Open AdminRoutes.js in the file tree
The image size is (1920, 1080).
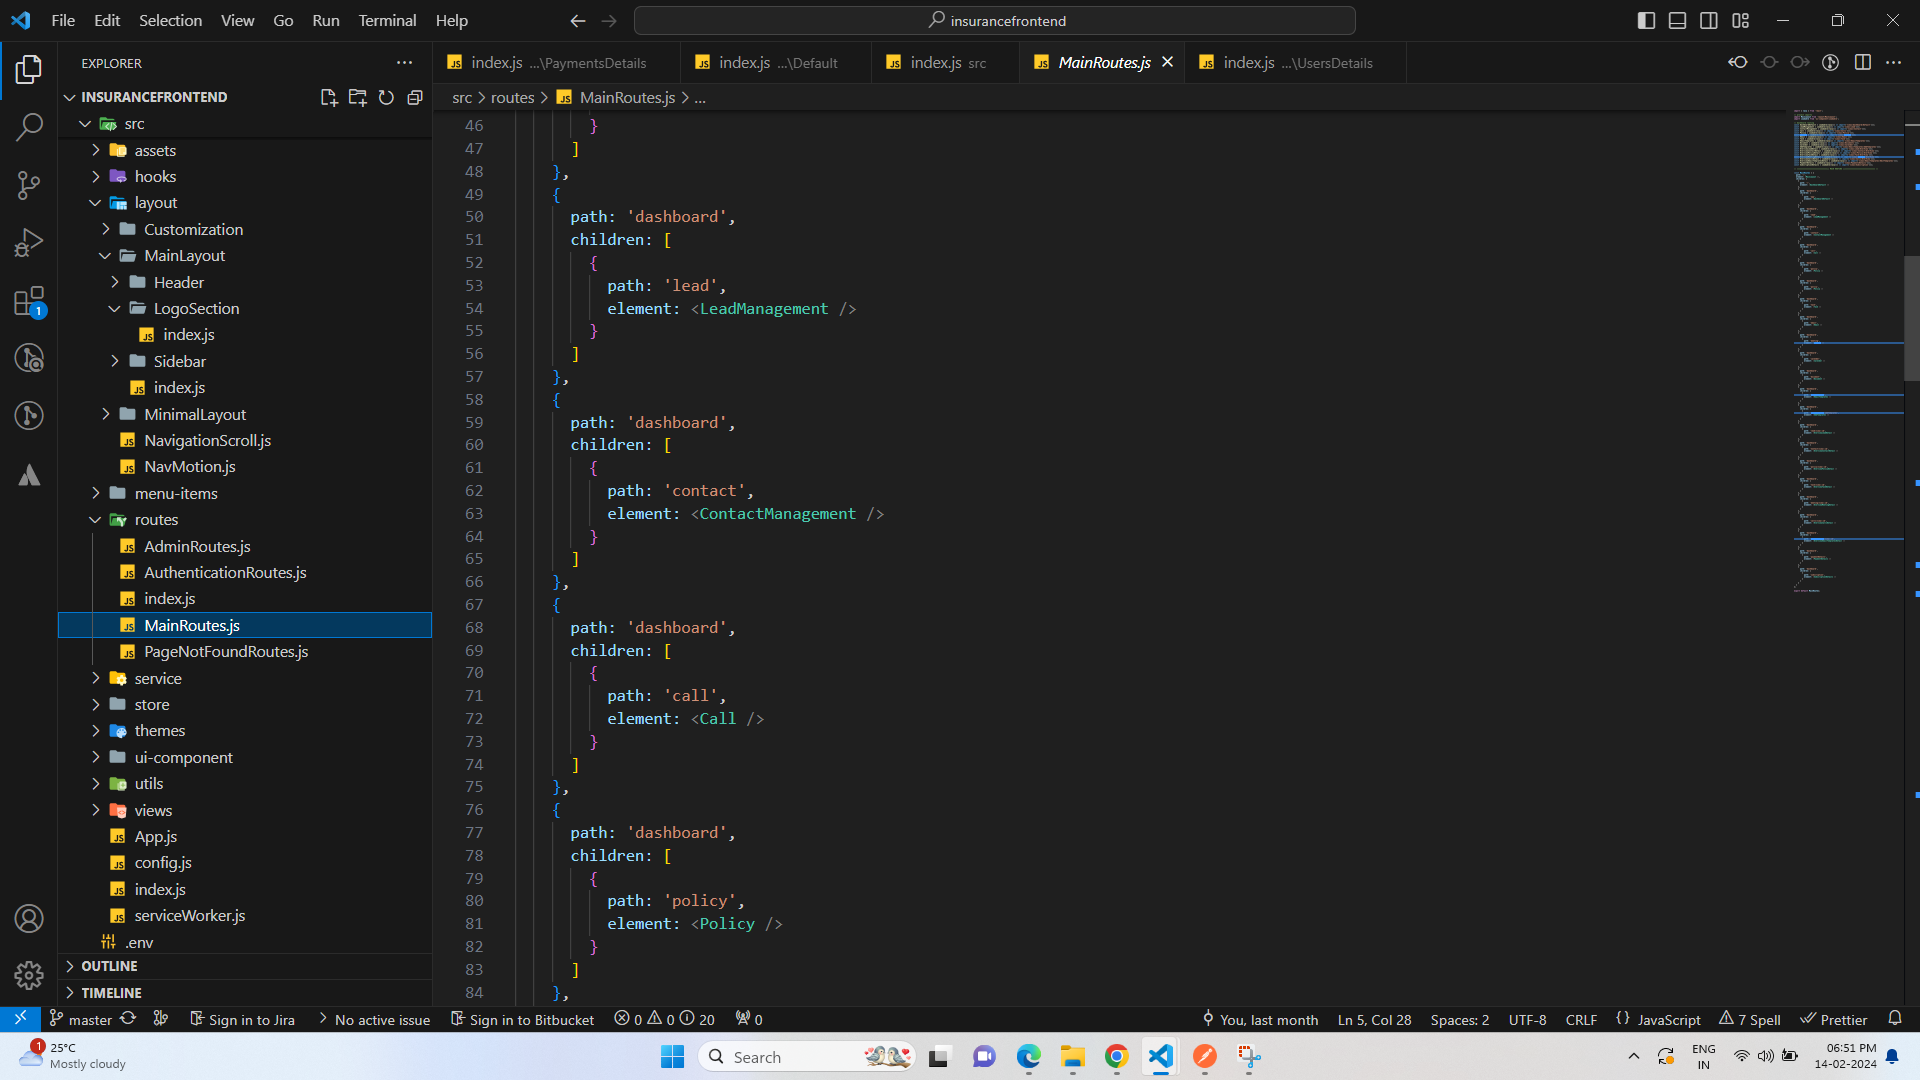click(197, 546)
